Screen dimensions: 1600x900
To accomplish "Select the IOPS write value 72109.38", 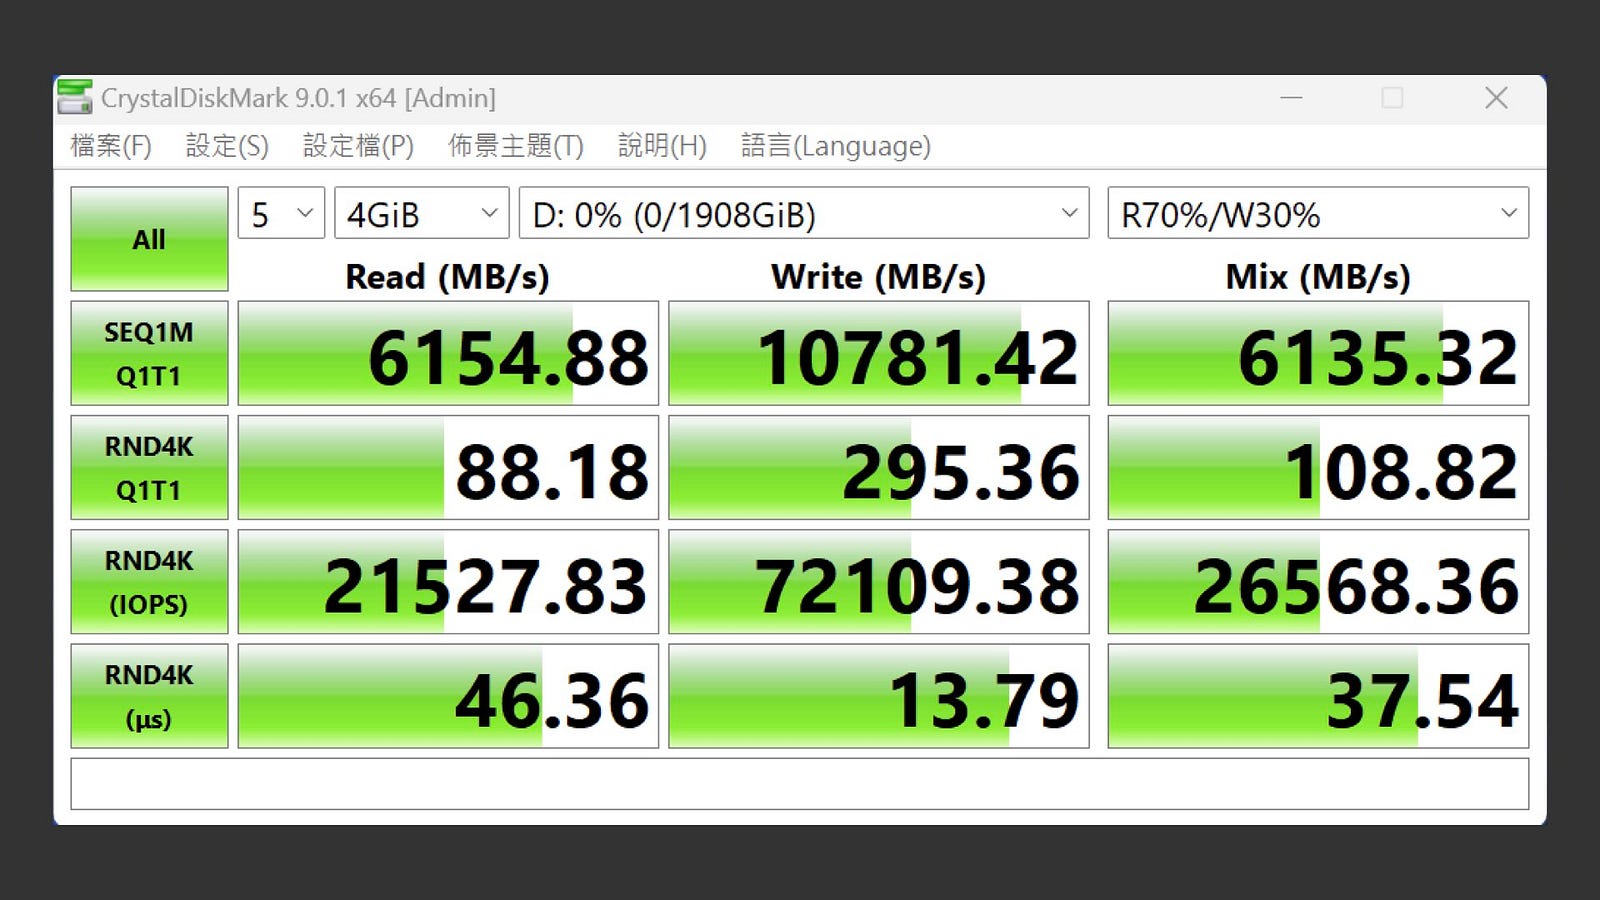I will [879, 581].
